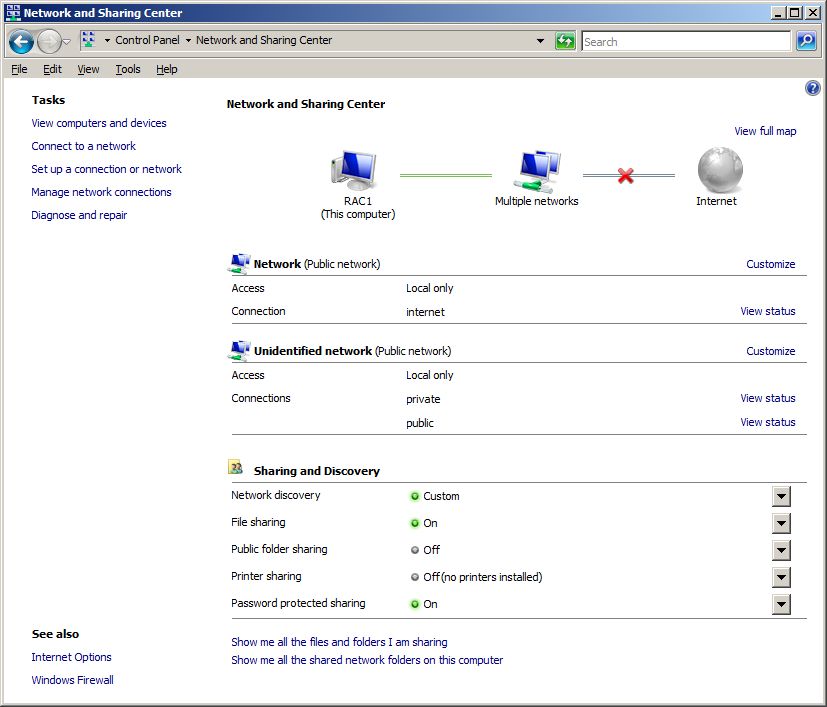The height and width of the screenshot is (707, 827).
Task: Click the Control Panel icon in address bar
Action: tap(89, 40)
